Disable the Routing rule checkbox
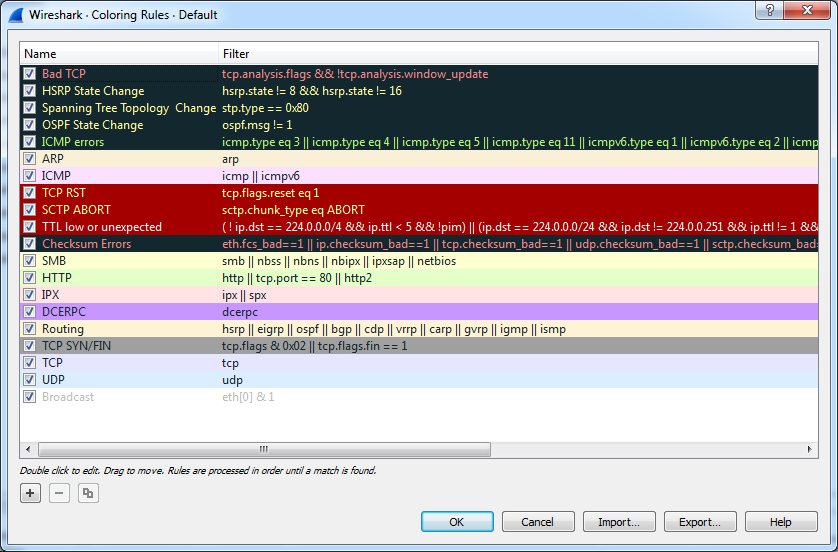Image resolution: width=838 pixels, height=552 pixels. tap(30, 329)
